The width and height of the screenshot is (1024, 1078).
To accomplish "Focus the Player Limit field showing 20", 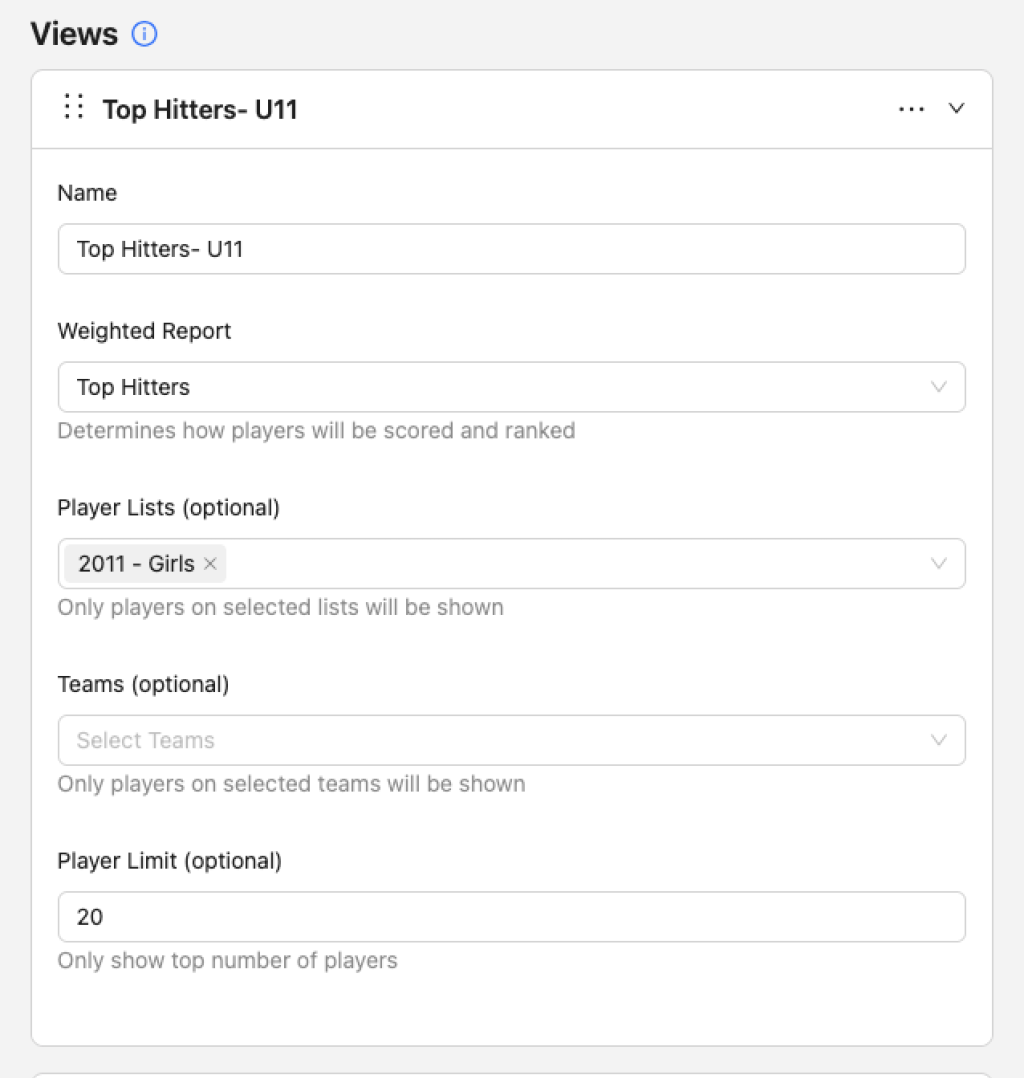I will point(511,917).
